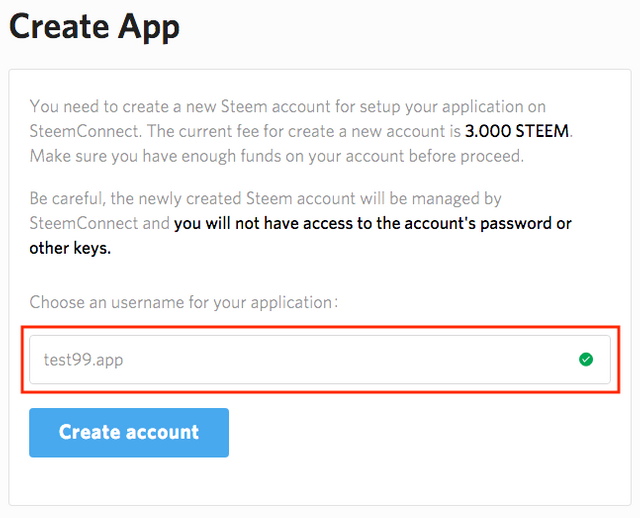Place cursor on the test99.app text

(x=83, y=360)
